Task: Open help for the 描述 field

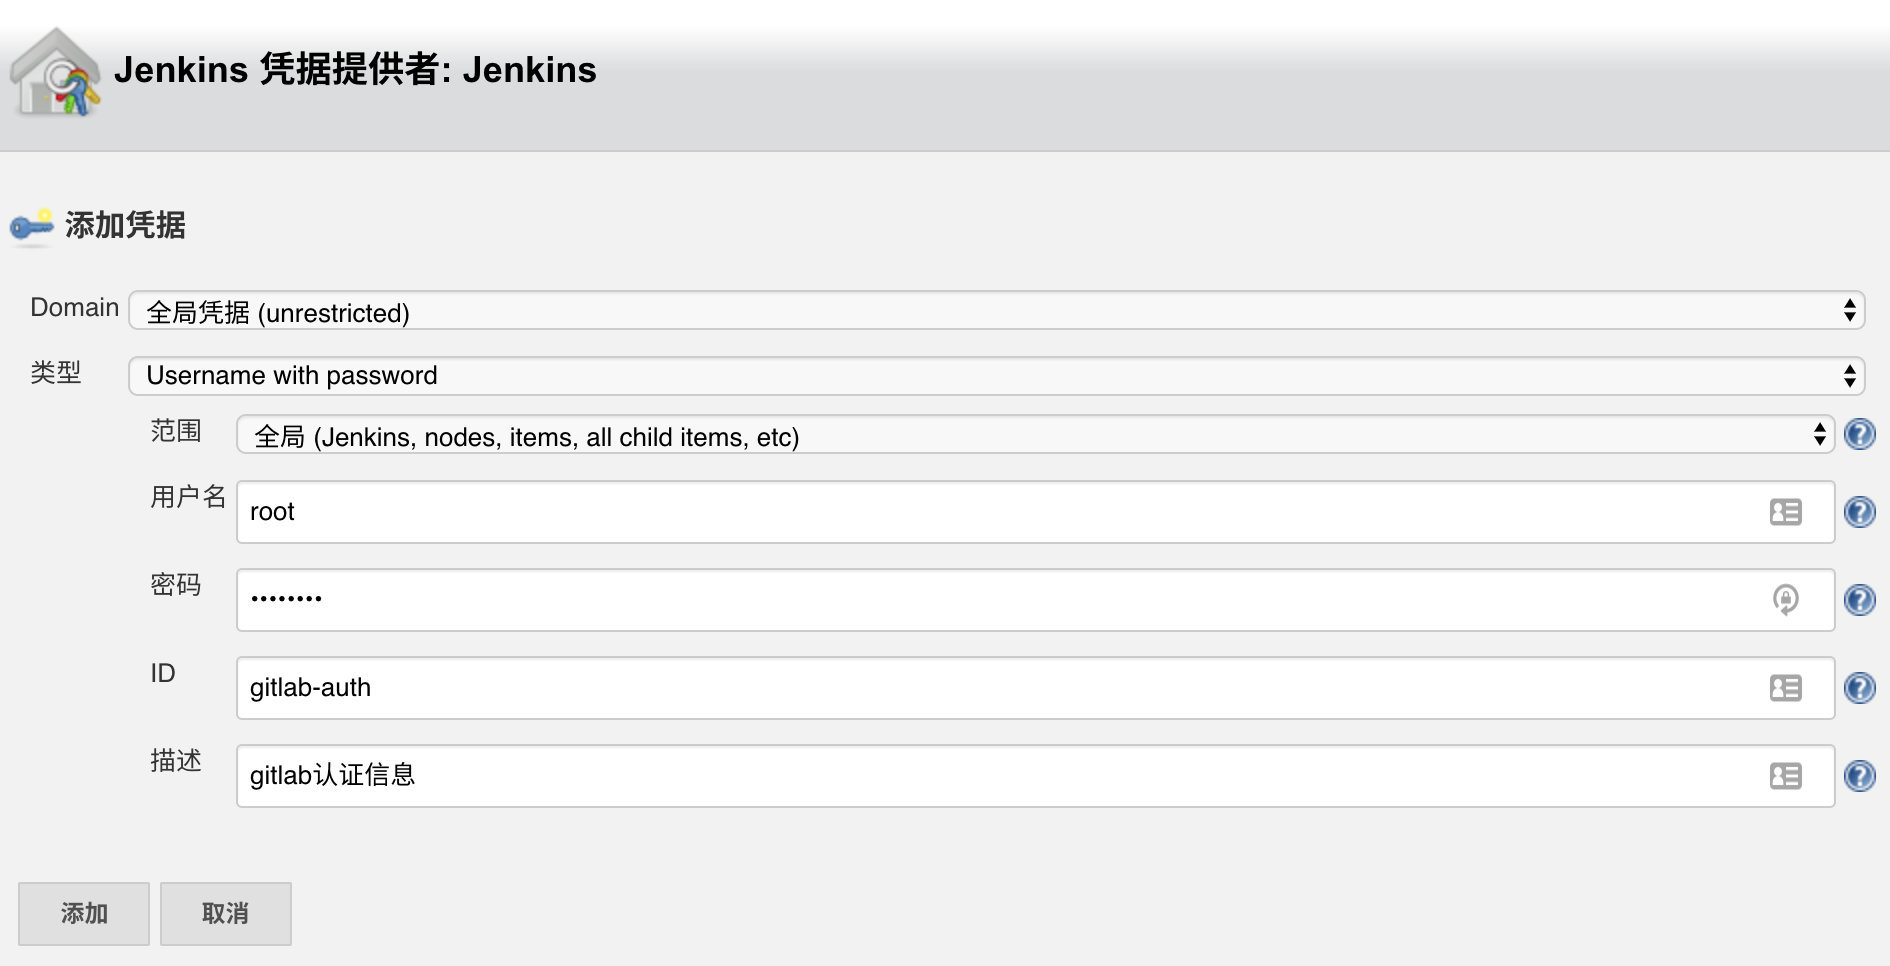Action: [x=1859, y=776]
